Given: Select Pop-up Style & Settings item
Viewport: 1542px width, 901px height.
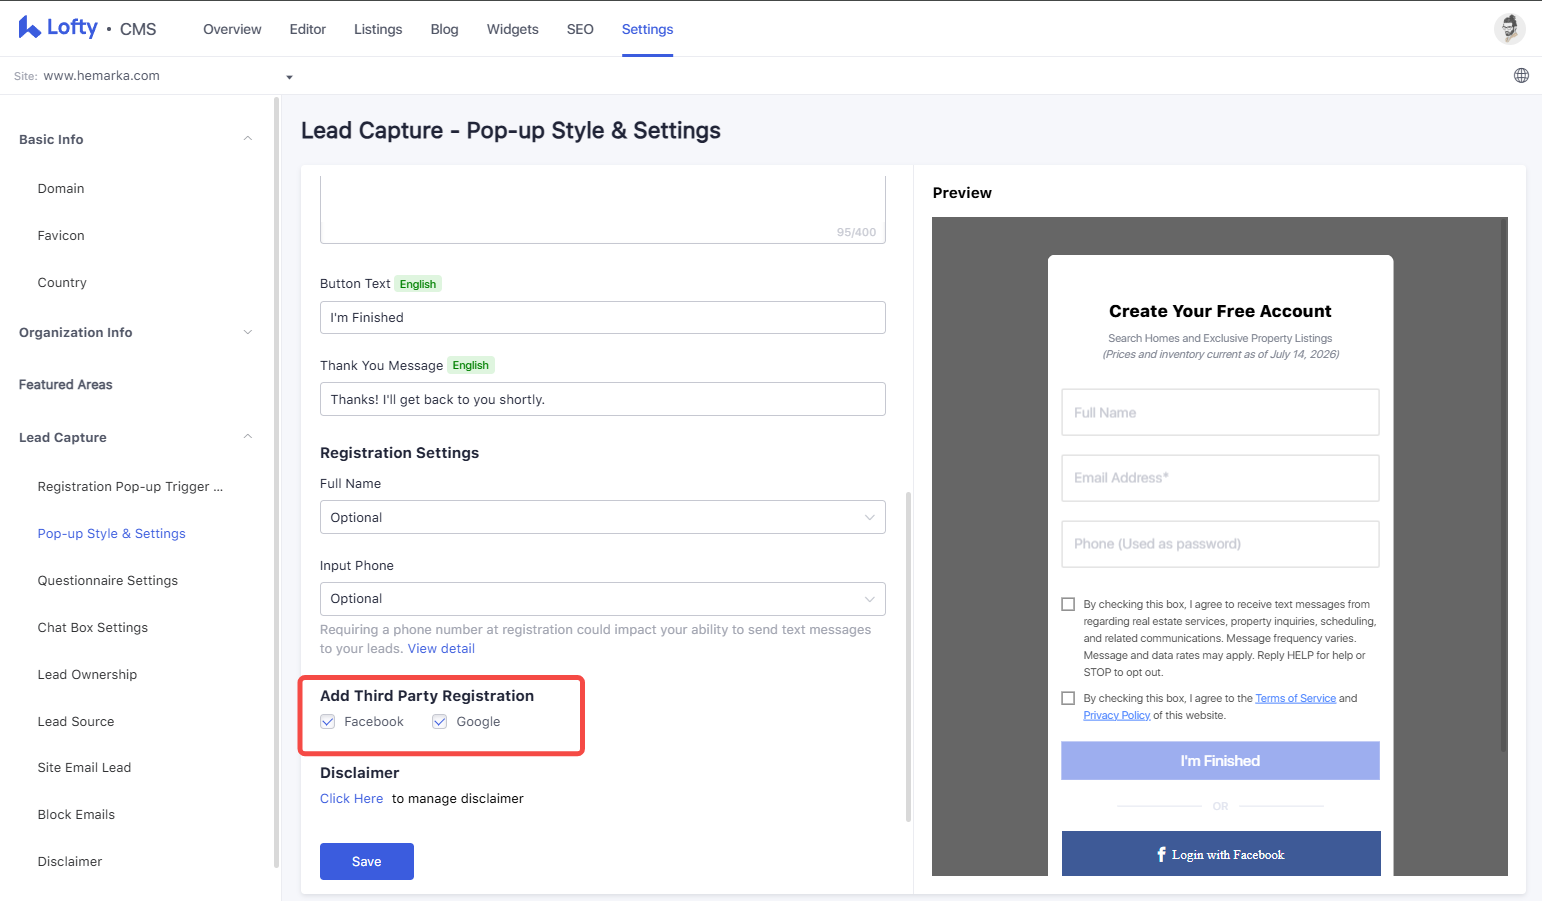Looking at the screenshot, I should (x=112, y=534).
